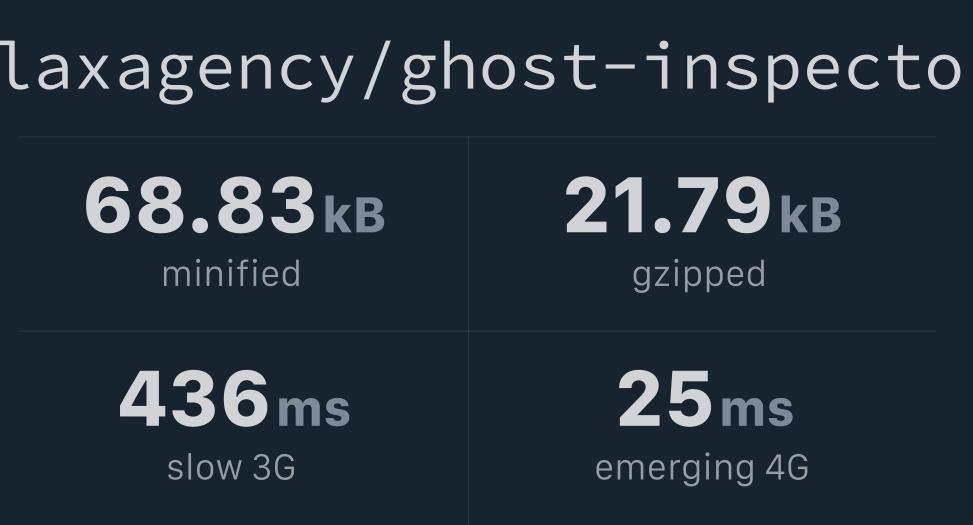Click vertical divider between minified and gzipped
This screenshot has width=973, height=525.
click(468, 232)
